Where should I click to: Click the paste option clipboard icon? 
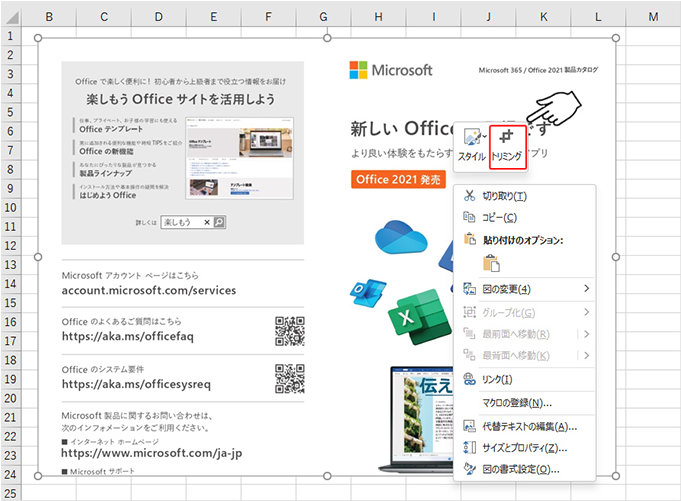[x=491, y=263]
